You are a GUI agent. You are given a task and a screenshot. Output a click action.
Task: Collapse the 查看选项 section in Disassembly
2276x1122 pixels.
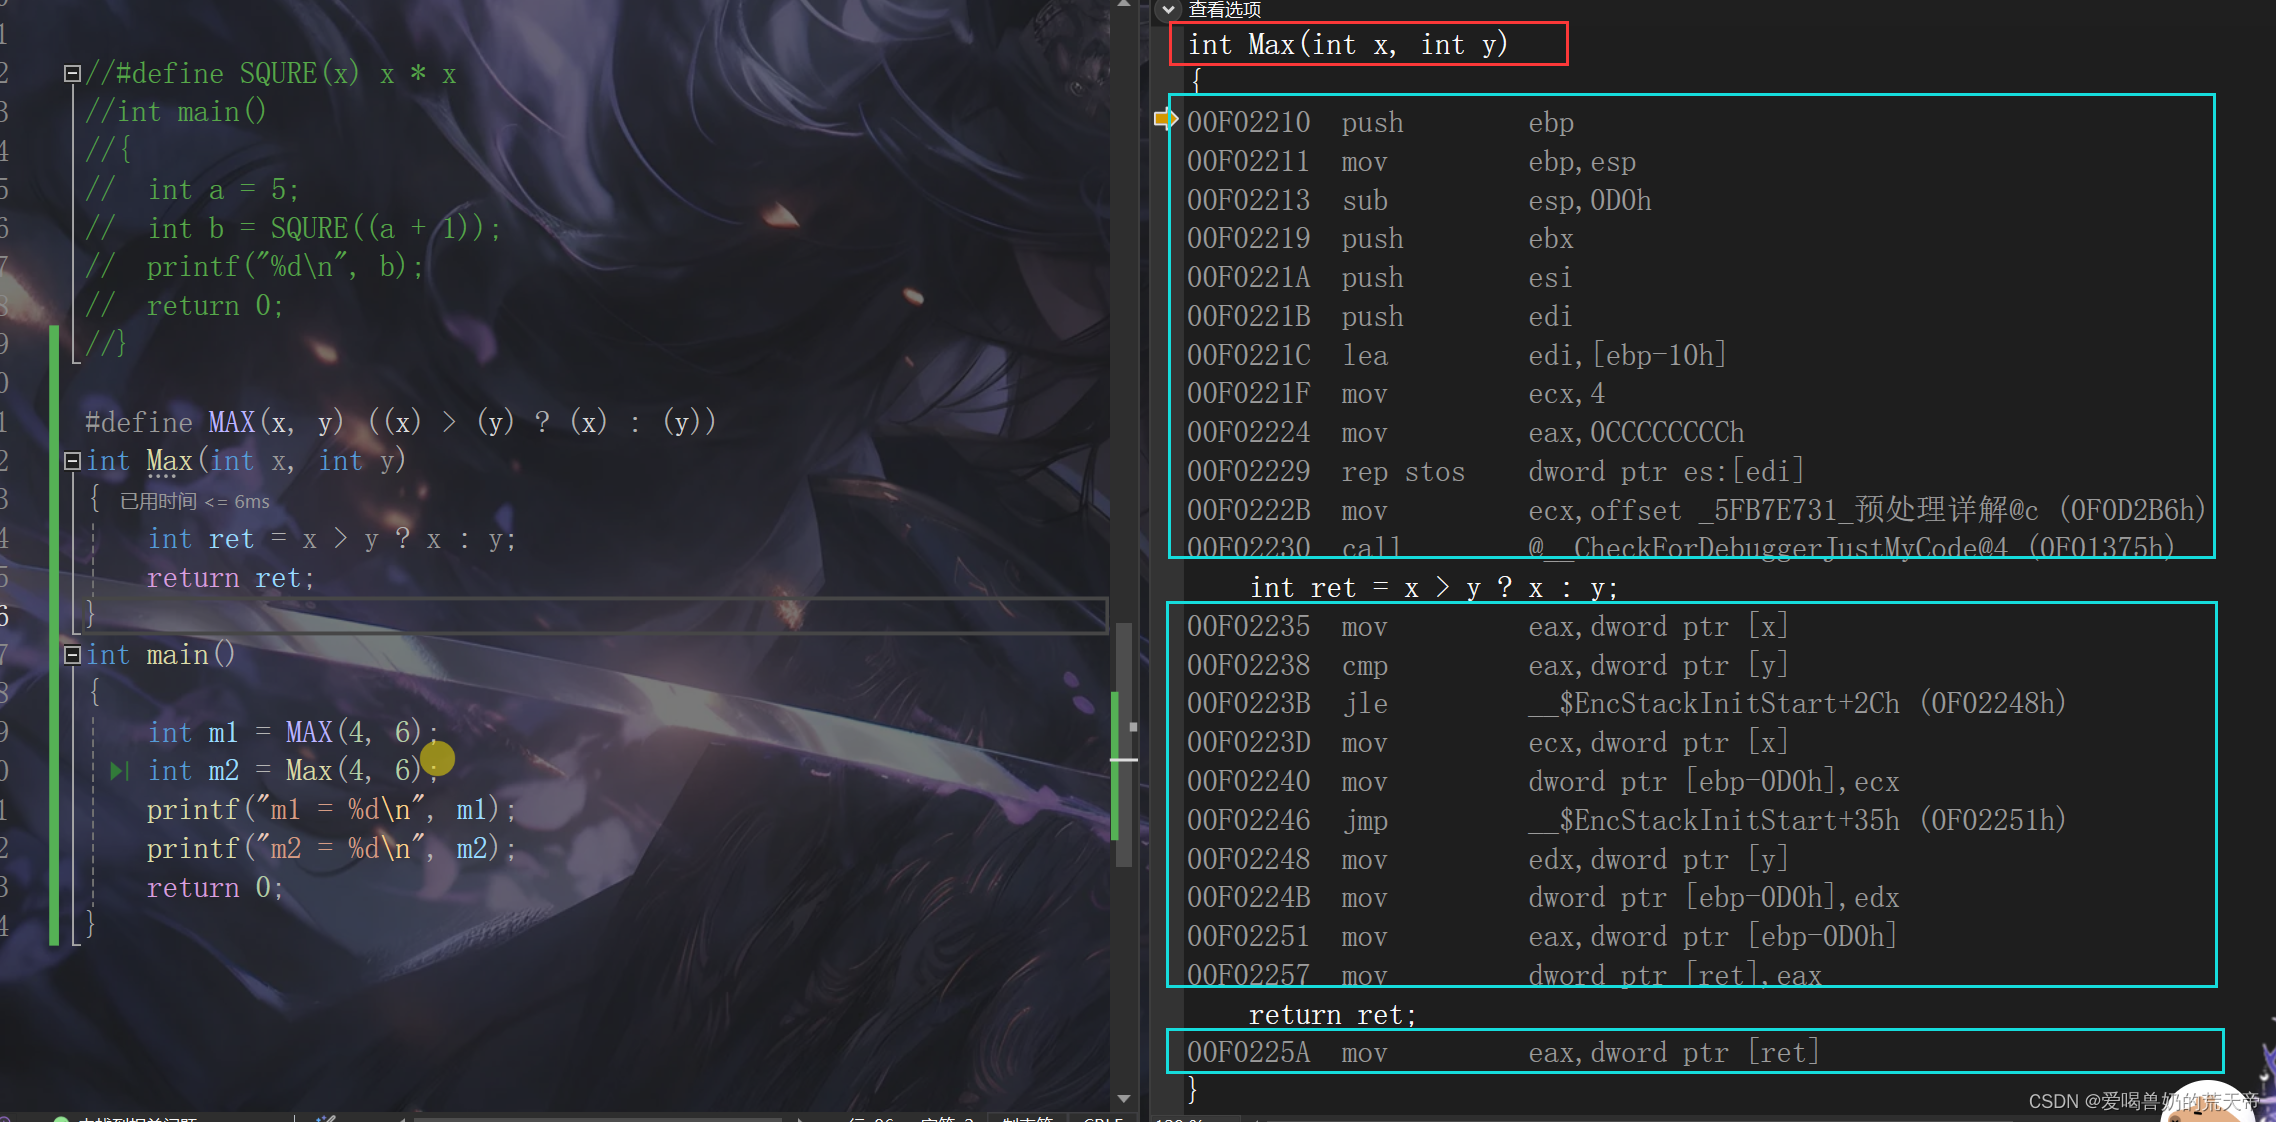(1167, 9)
